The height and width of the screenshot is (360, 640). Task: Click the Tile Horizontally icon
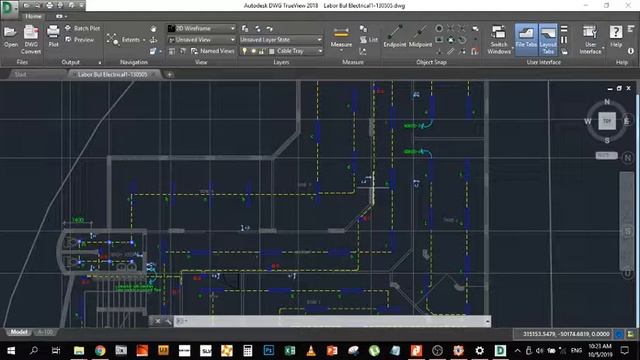564,28
